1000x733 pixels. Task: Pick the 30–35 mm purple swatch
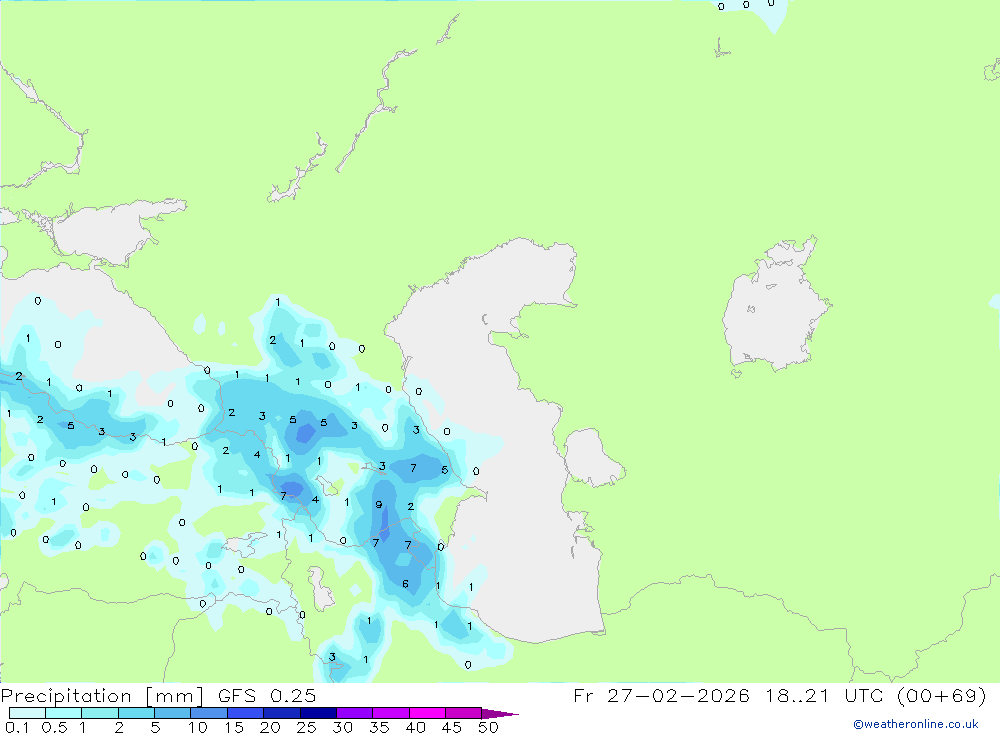pyautogui.click(x=355, y=713)
